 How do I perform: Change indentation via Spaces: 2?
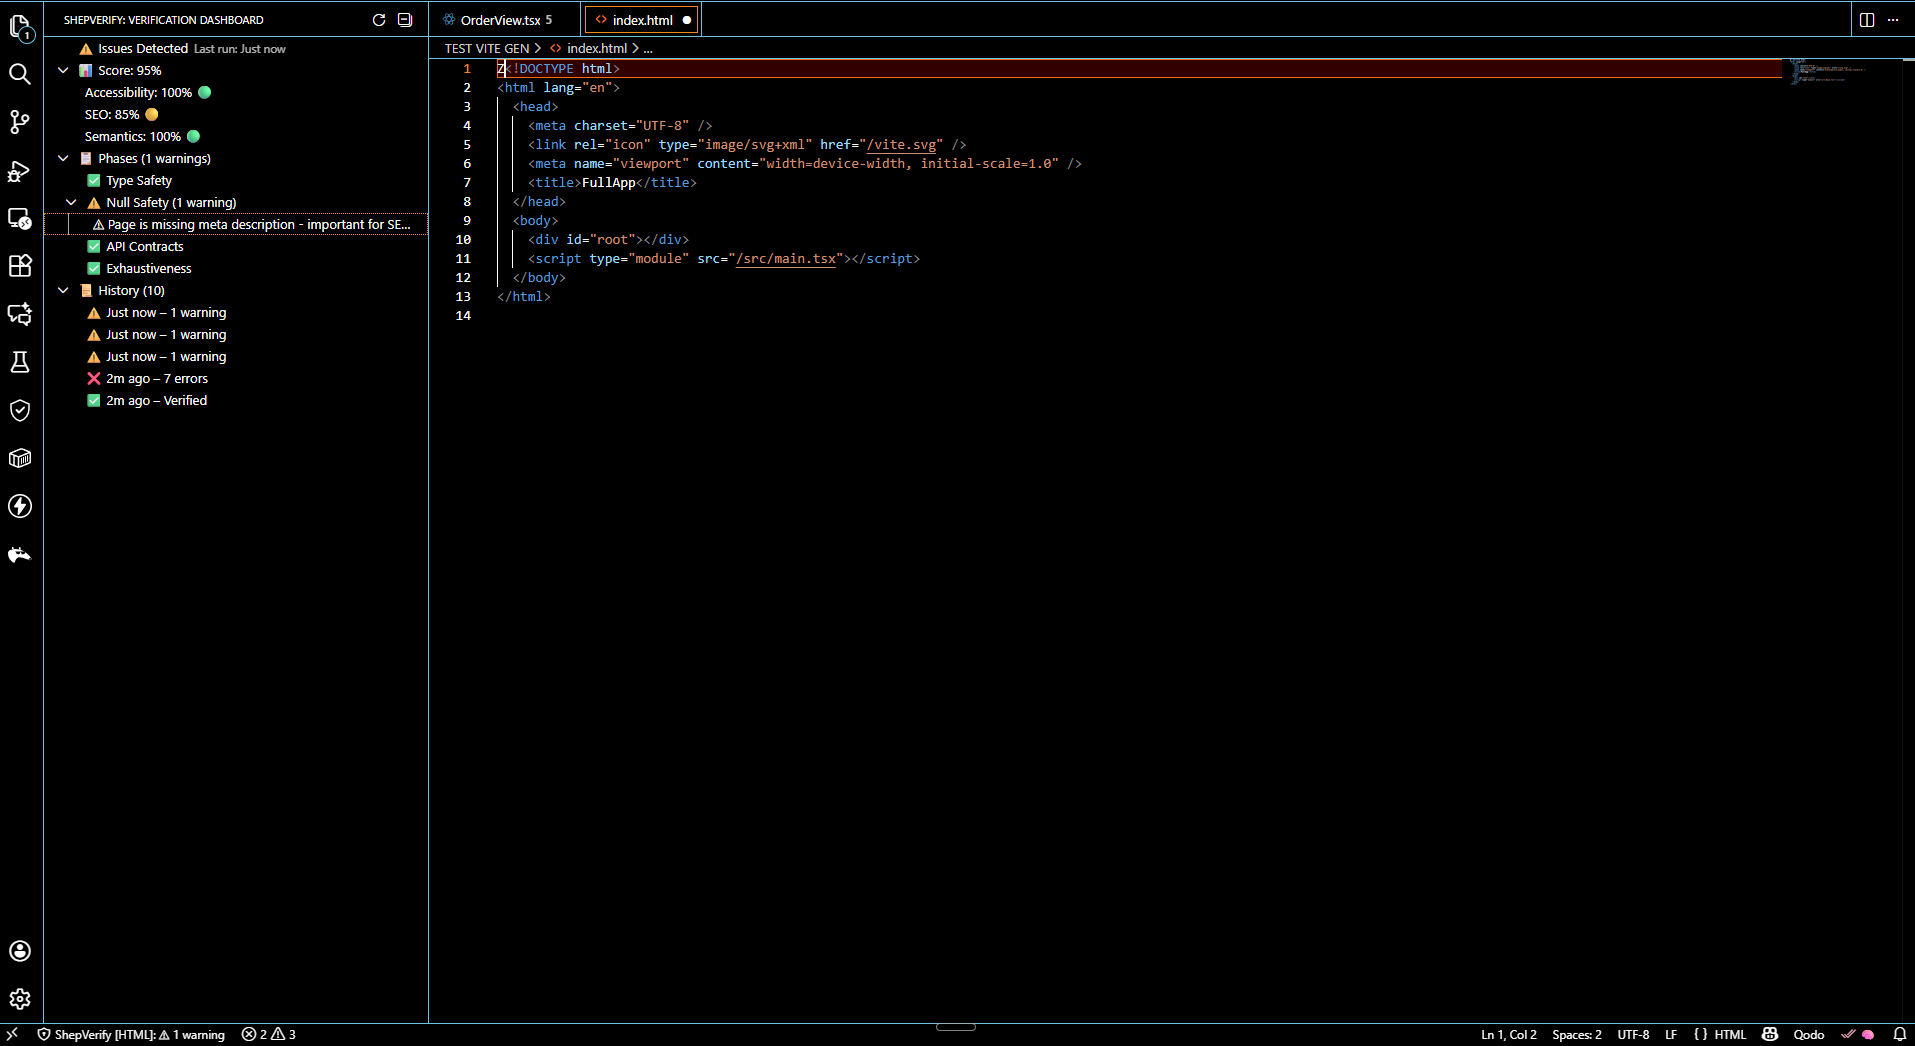point(1576,1034)
